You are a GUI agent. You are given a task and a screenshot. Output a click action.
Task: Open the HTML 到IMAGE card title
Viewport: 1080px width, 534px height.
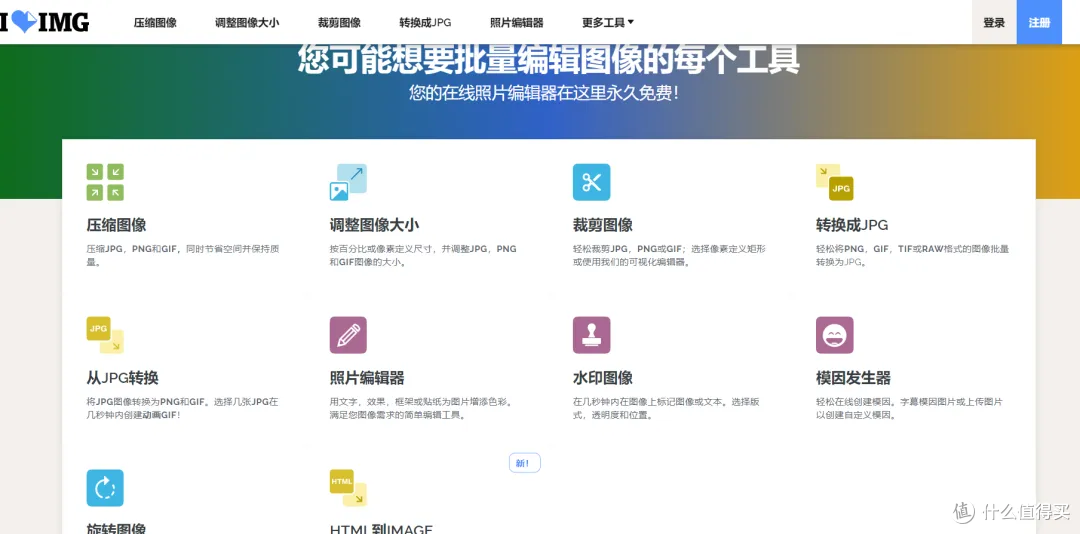coord(381,528)
